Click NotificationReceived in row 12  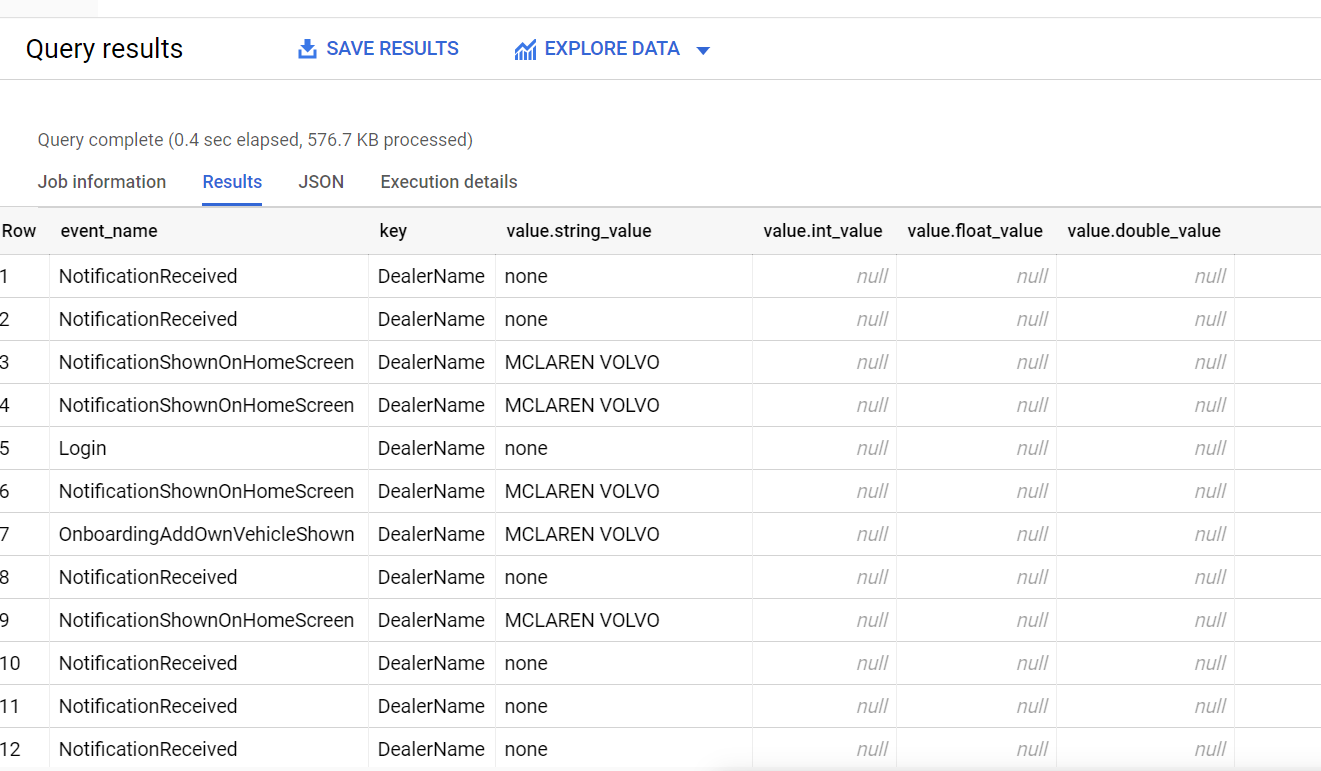click(148, 749)
